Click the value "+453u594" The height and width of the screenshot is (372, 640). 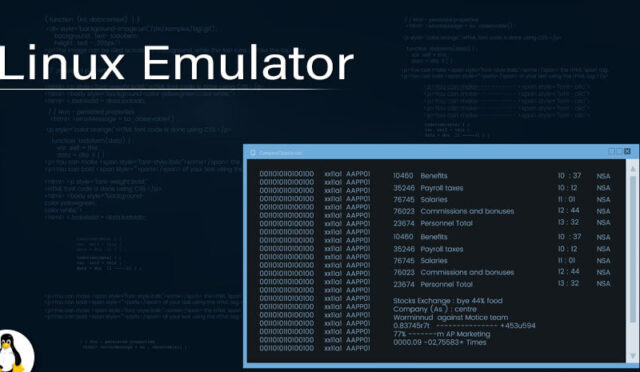pos(518,325)
